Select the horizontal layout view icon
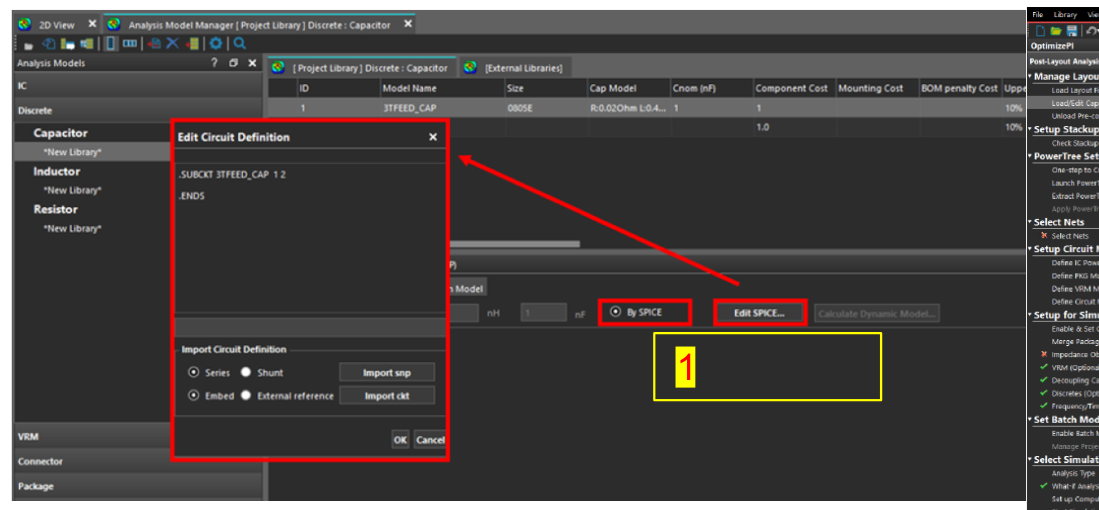Screen dimensions: 1099x510 click(130, 44)
